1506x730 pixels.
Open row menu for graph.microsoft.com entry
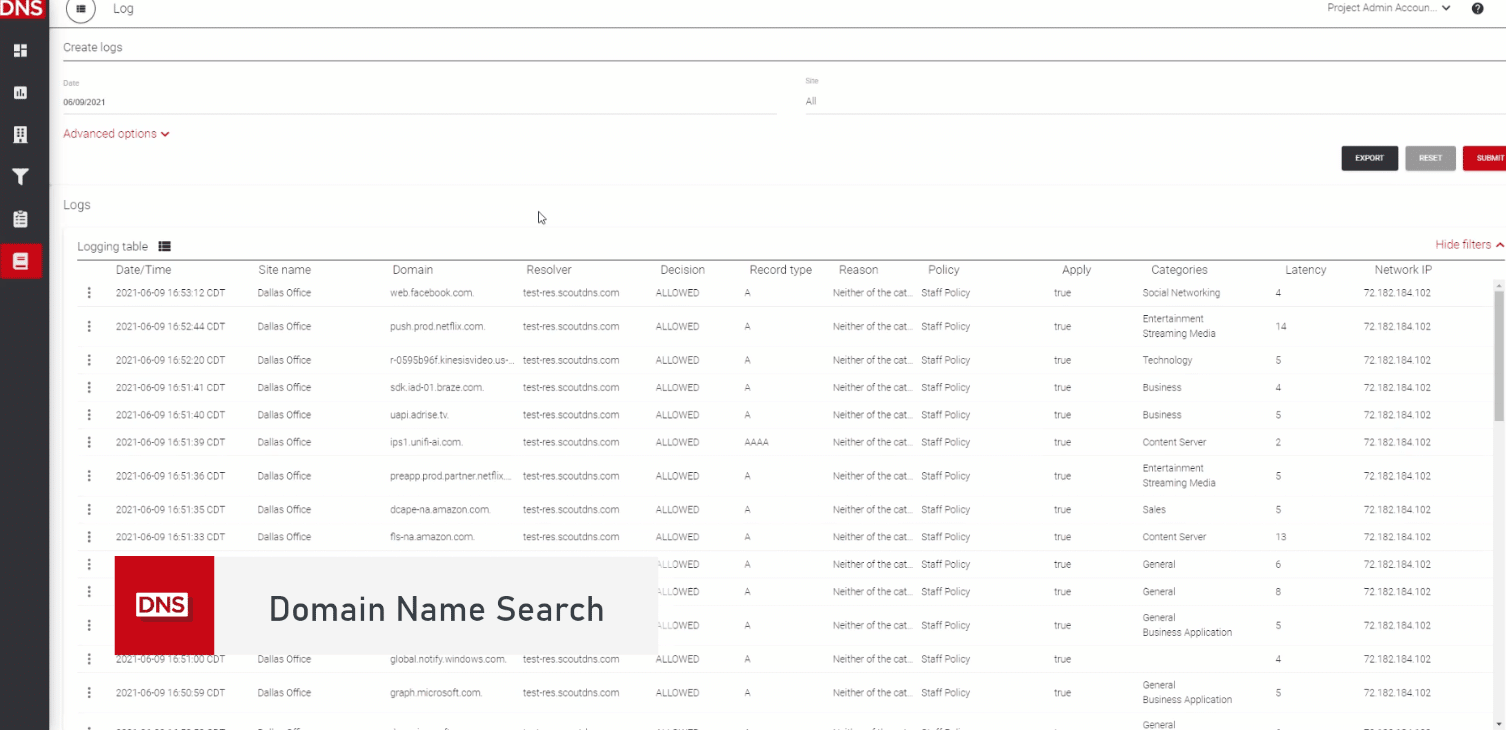point(89,692)
